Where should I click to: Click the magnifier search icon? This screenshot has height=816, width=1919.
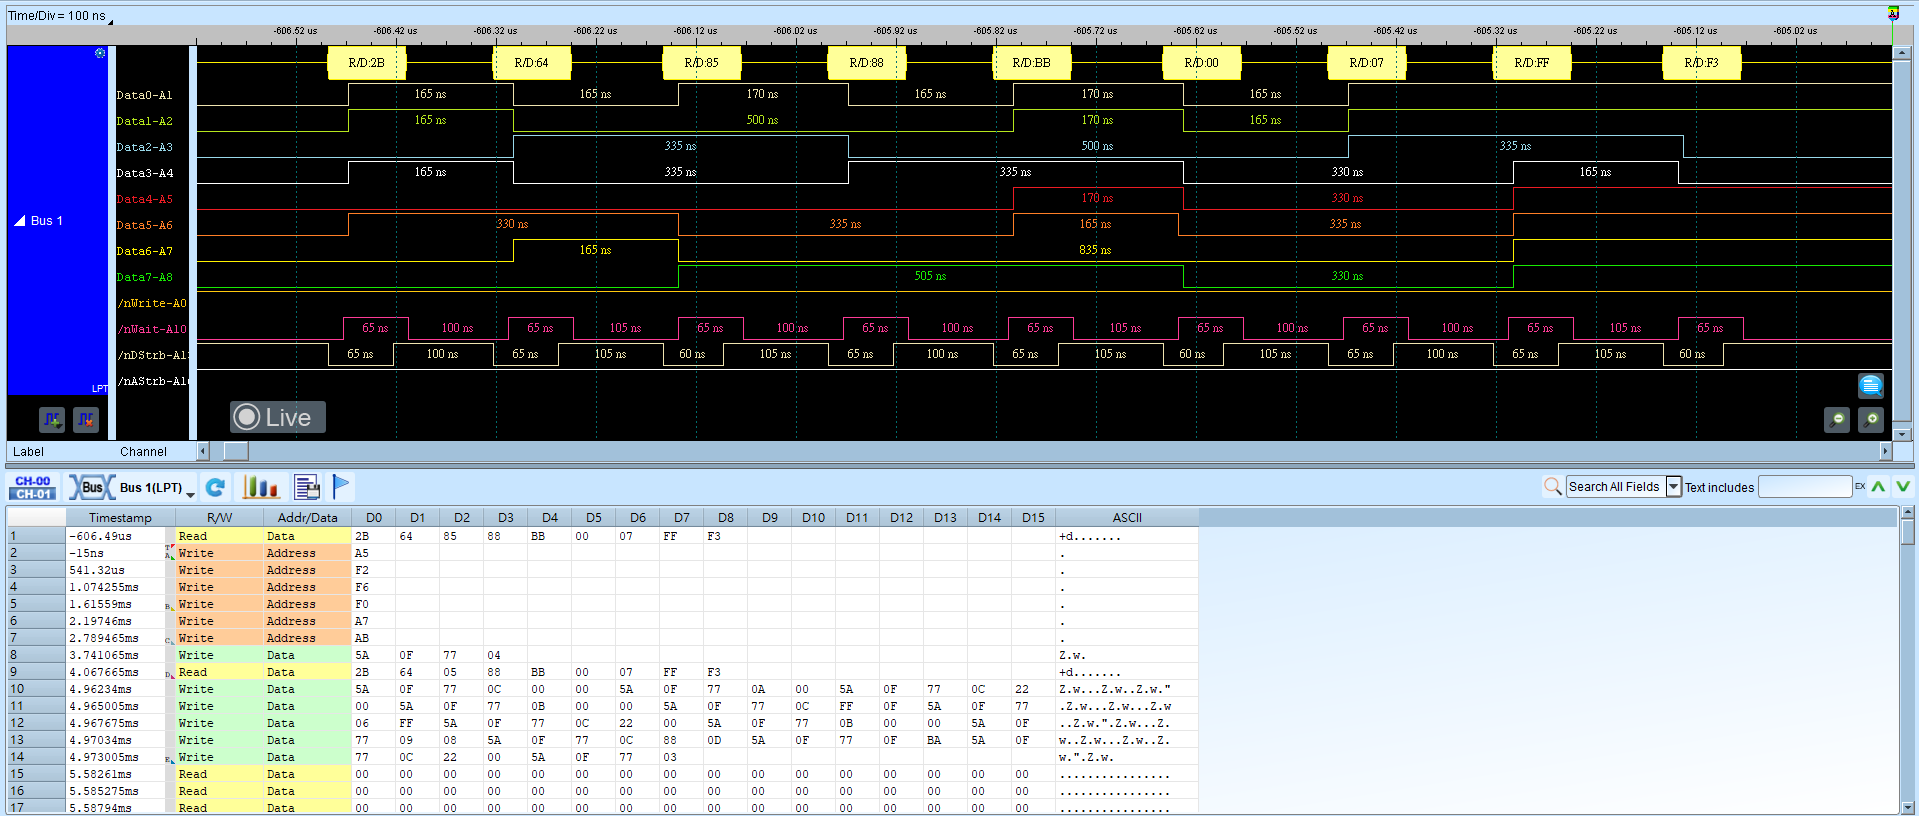click(x=1552, y=487)
